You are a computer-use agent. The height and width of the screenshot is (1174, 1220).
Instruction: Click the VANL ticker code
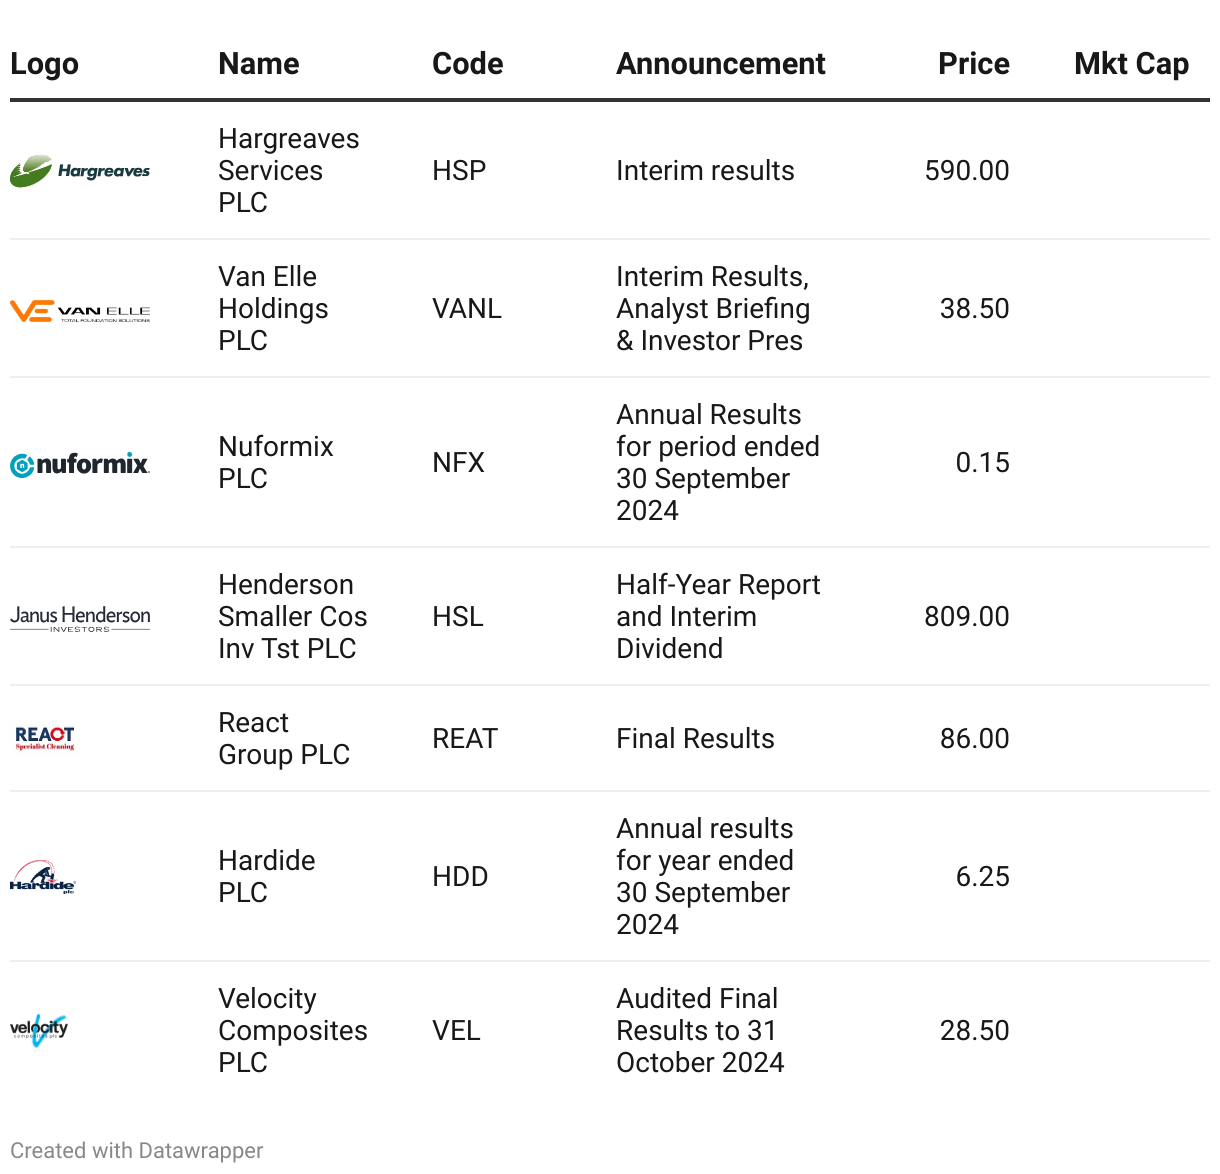pos(467,309)
